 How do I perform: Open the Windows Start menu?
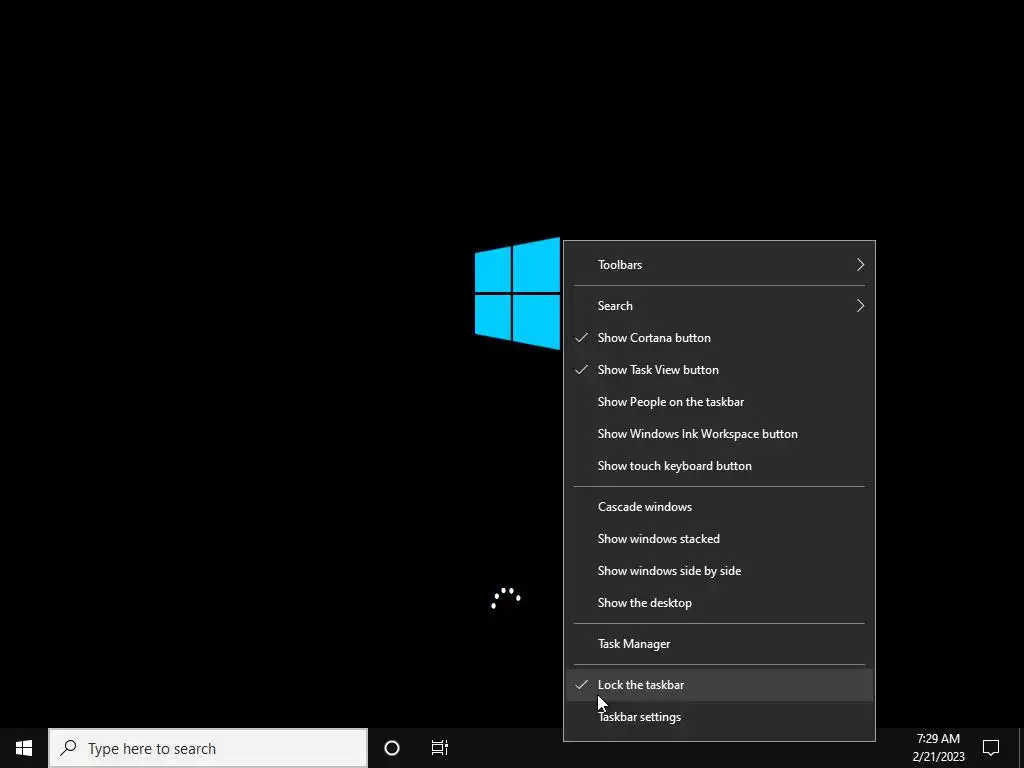[x=24, y=748]
